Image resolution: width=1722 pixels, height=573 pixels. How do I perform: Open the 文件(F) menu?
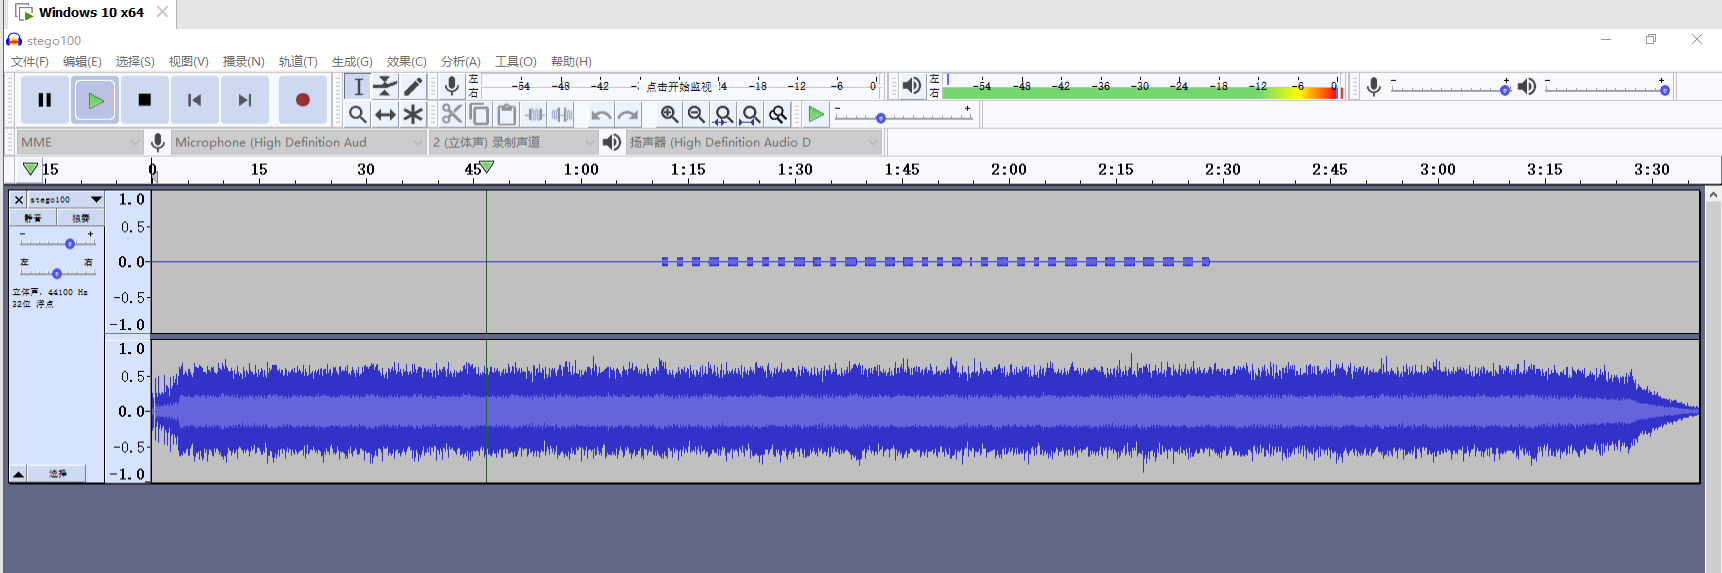coord(30,61)
